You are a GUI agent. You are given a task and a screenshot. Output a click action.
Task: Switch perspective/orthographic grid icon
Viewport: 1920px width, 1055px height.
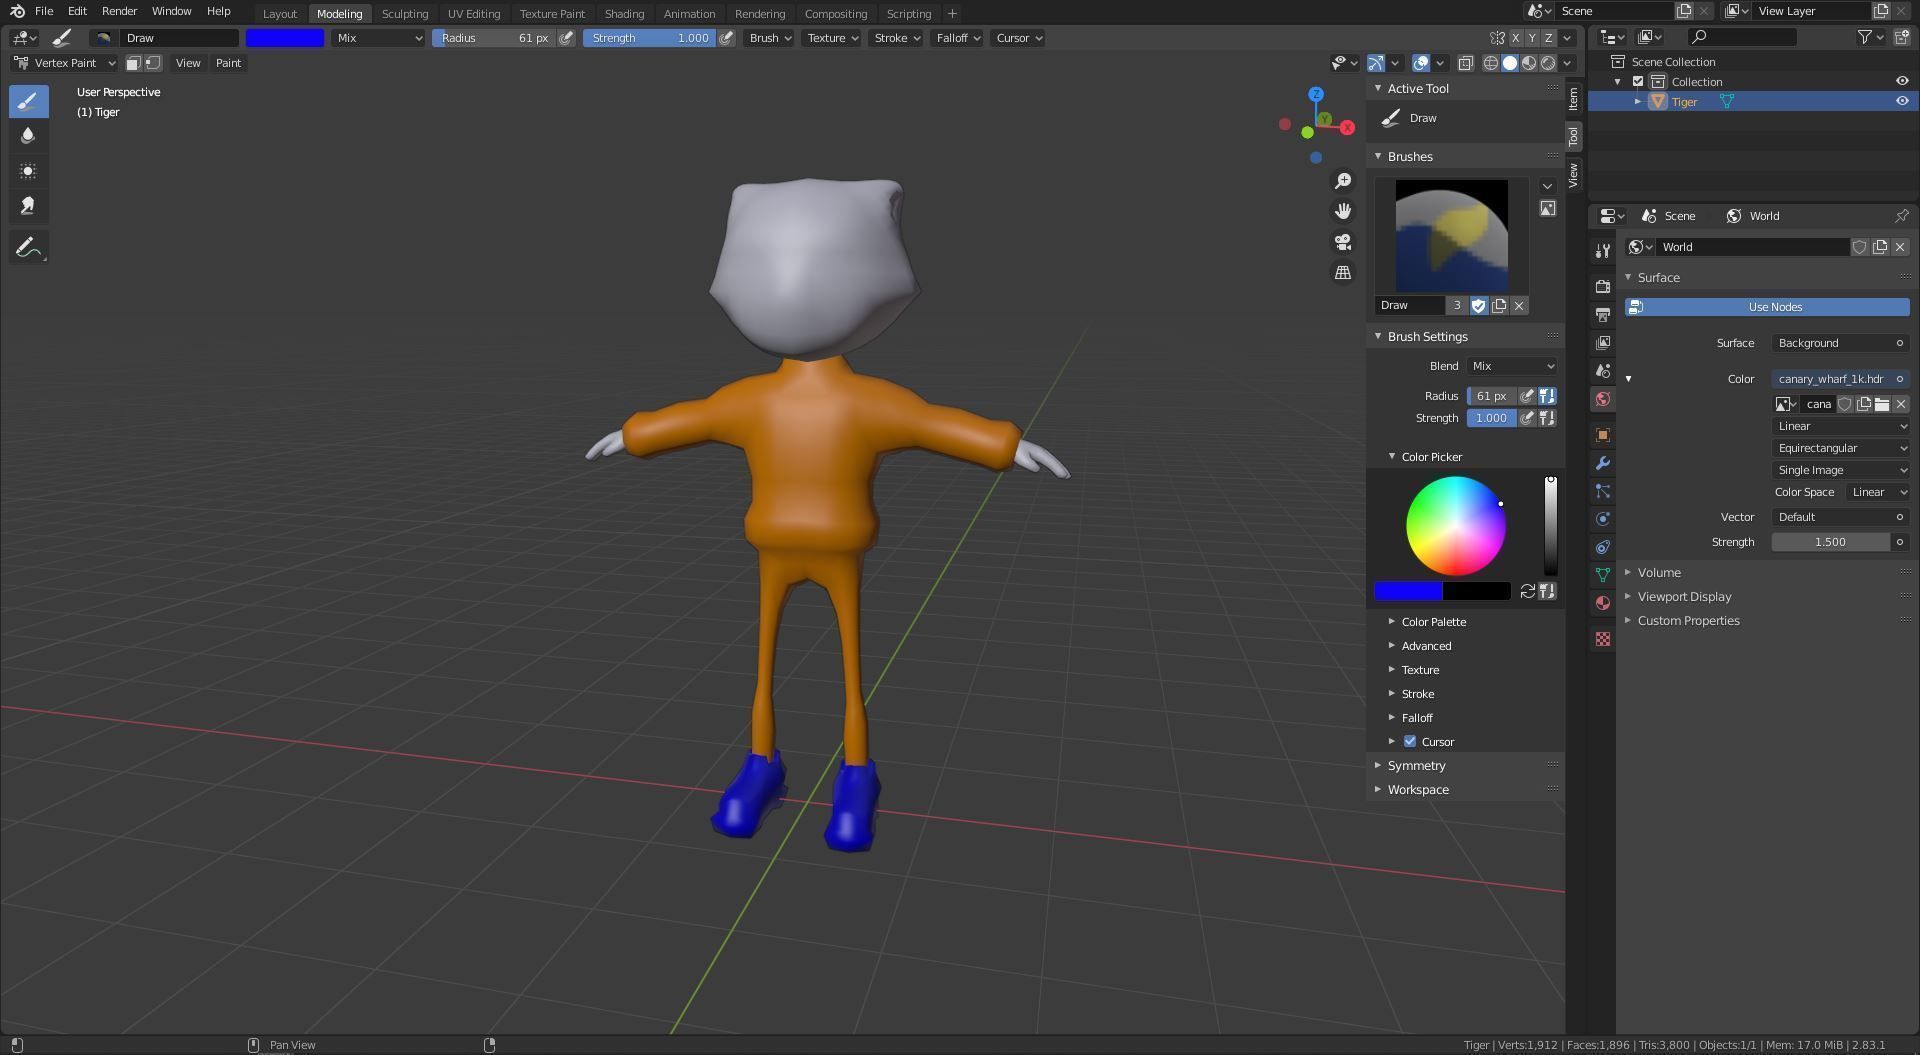pos(1343,273)
